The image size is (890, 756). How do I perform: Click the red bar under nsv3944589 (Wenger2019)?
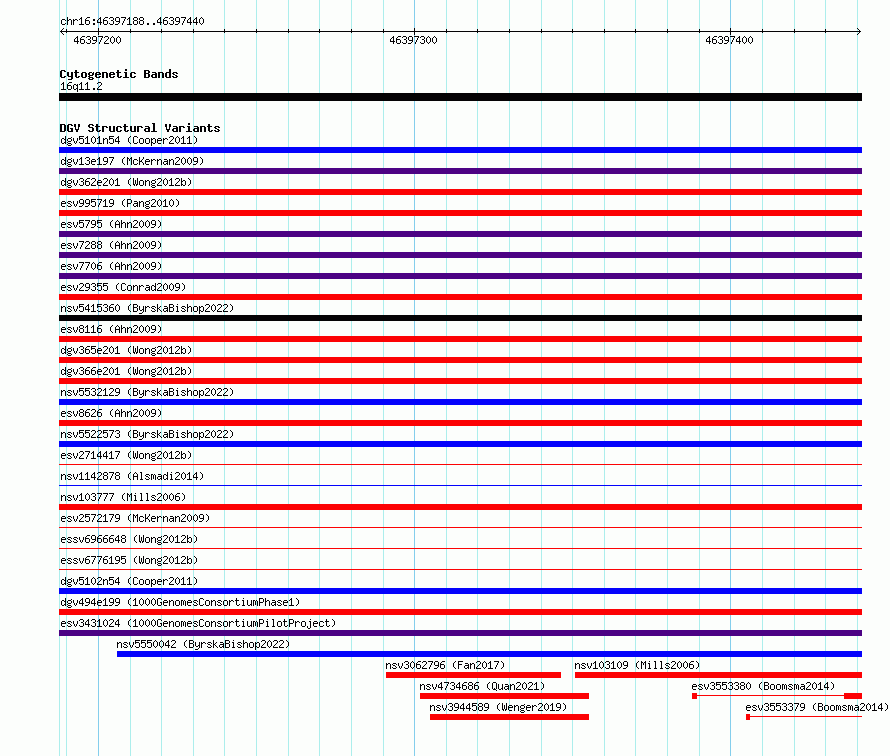click(510, 717)
